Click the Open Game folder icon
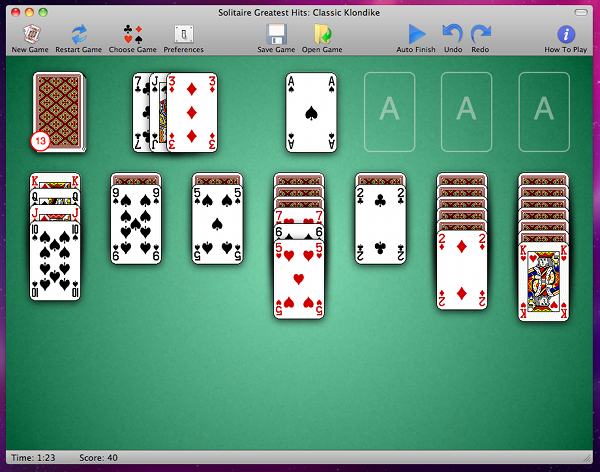Screen dimensions: 600x472 point(321,35)
